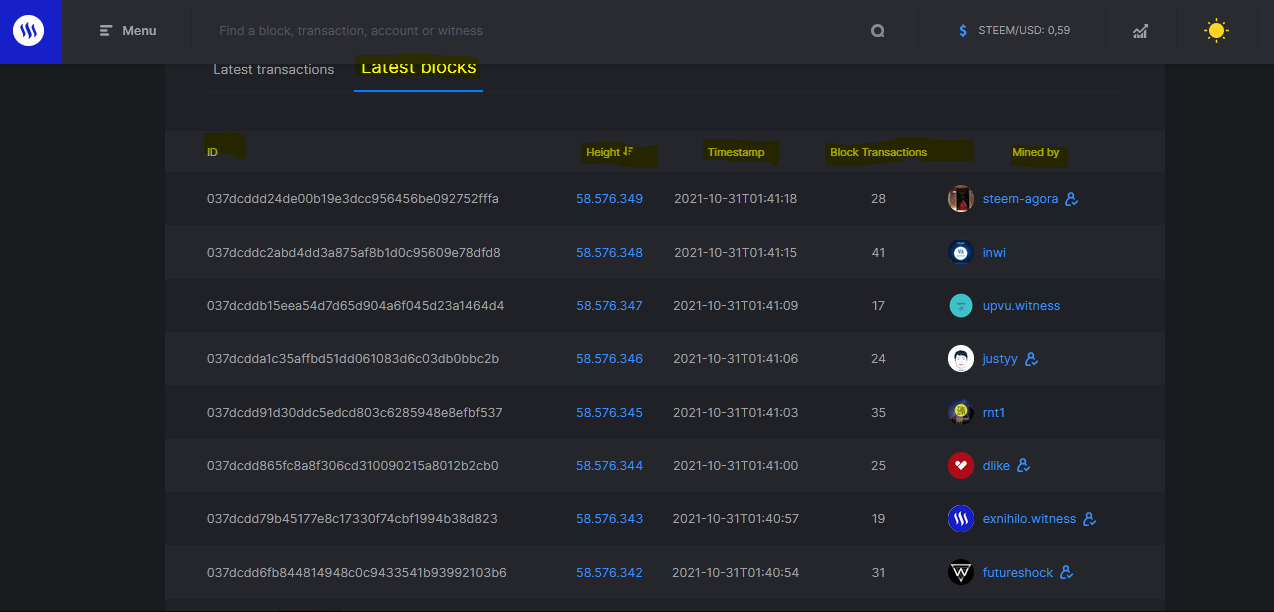Select block ID 037dcdd91d30ddc5edcd803c6285948e8efbf537
The image size is (1274, 612).
pyautogui.click(x=355, y=413)
